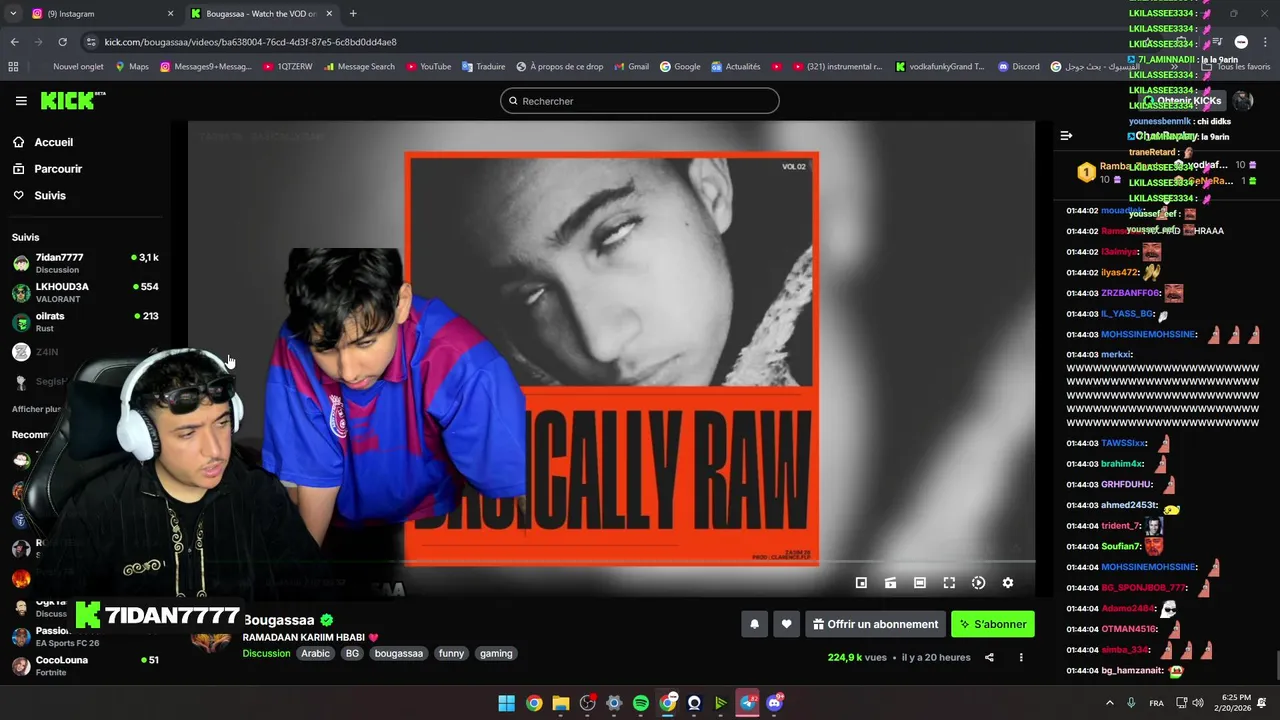Enable picture-in-picture on video player
1280x720 pixels.
(x=861, y=583)
